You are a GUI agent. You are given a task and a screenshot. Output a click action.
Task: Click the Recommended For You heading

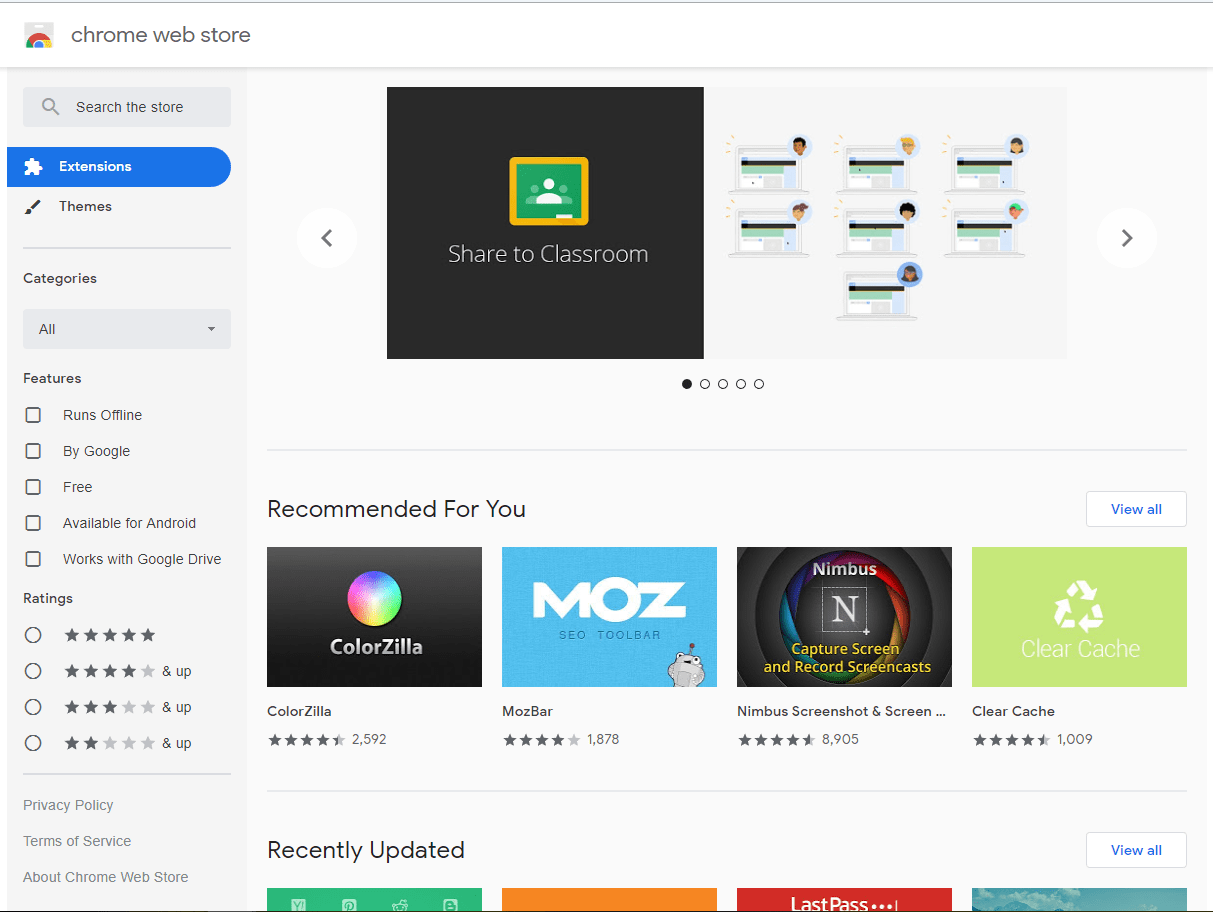click(396, 509)
